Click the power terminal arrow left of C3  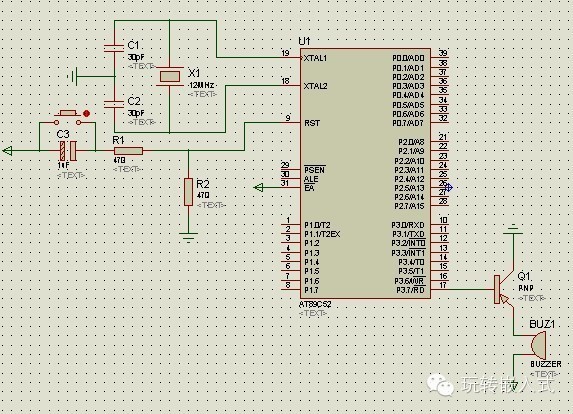point(7,151)
